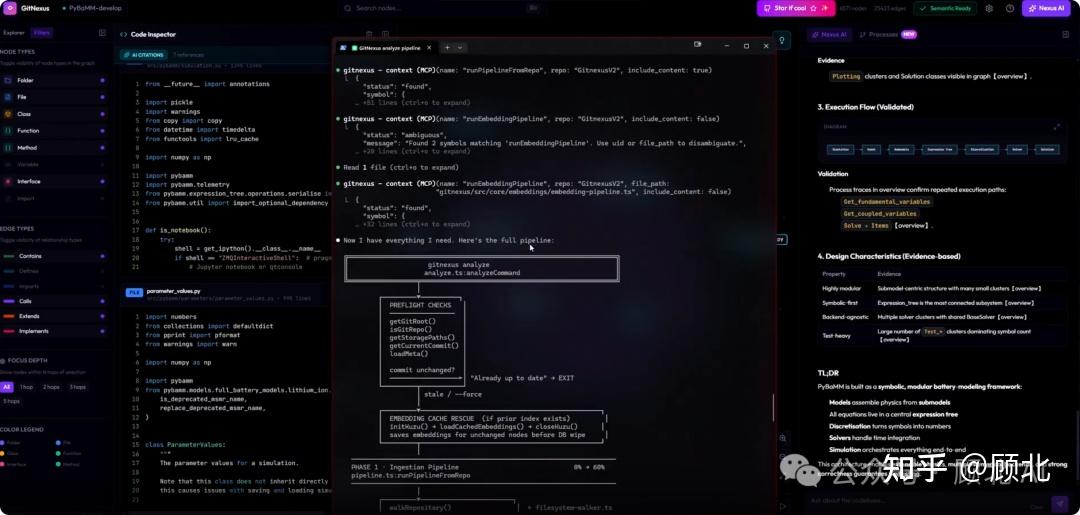This screenshot has height=515, width=1080.
Task: Click the lightbulb icon beside terminal
Action: click(x=781, y=40)
